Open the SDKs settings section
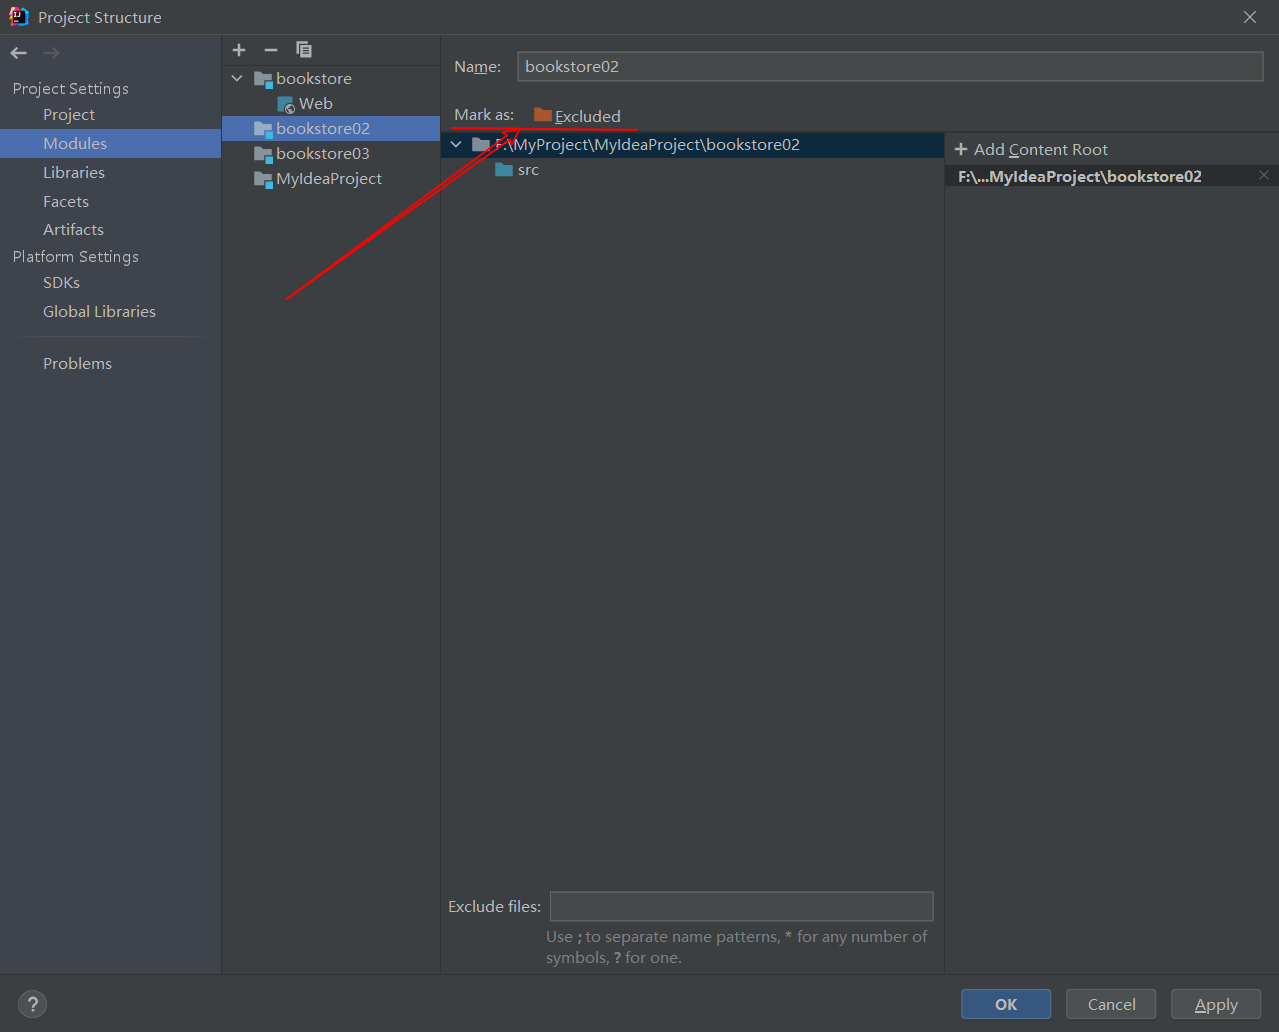 pyautogui.click(x=61, y=282)
